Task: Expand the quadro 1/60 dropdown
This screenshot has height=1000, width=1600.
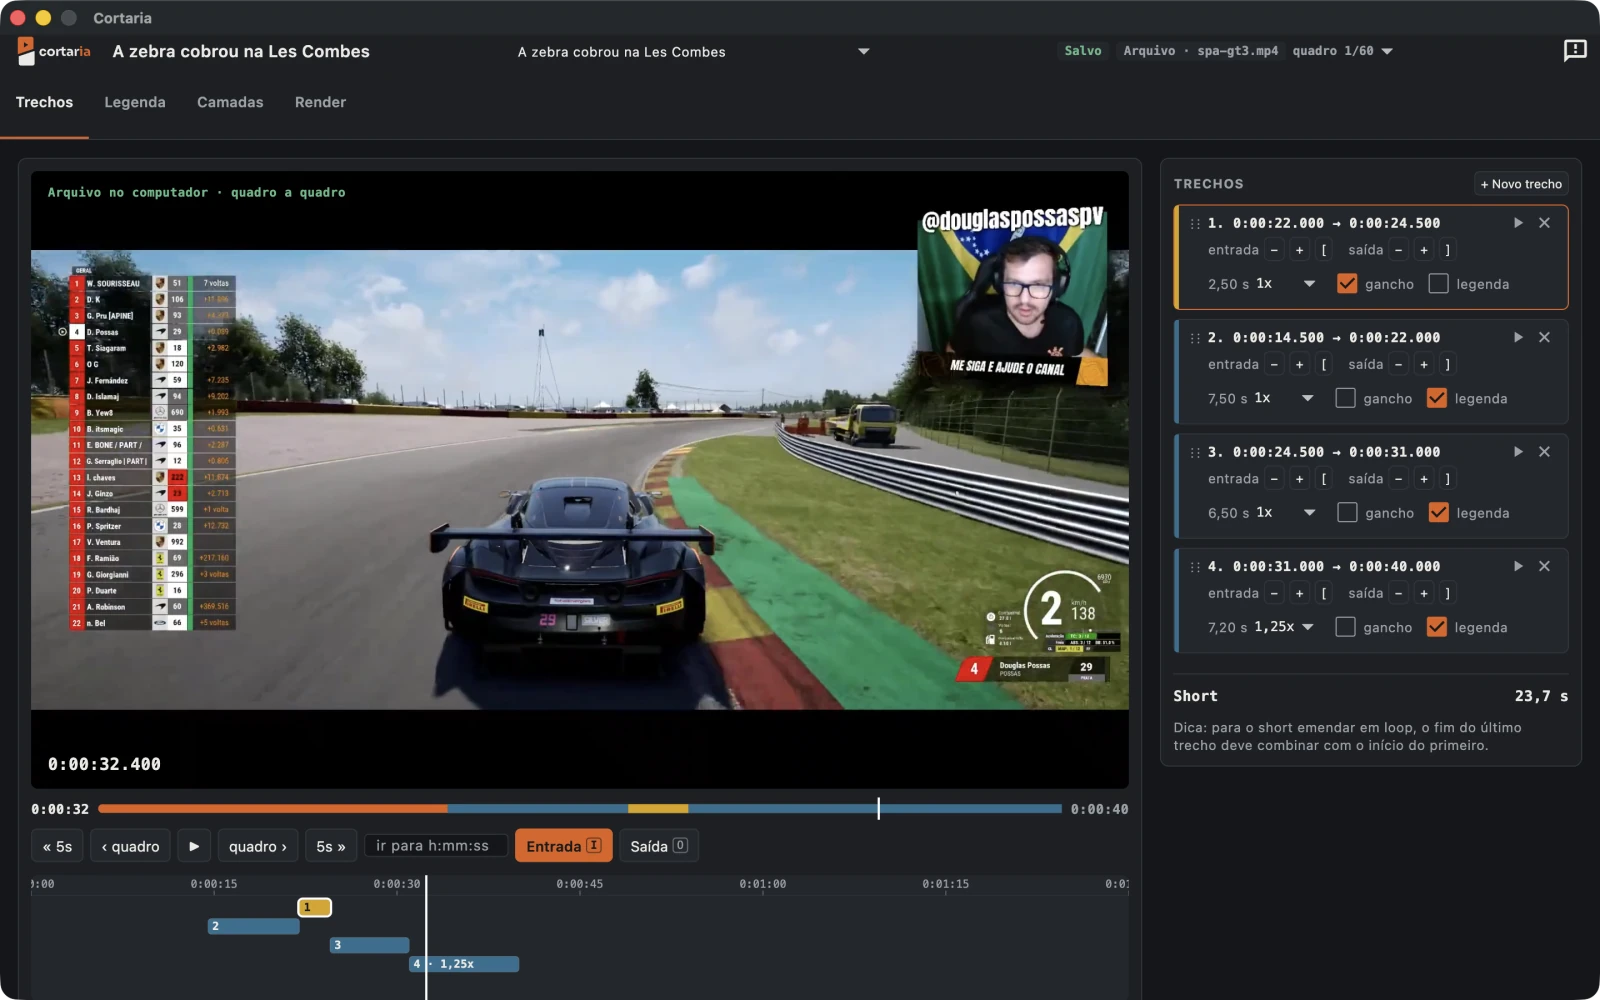Action: pos(1342,51)
